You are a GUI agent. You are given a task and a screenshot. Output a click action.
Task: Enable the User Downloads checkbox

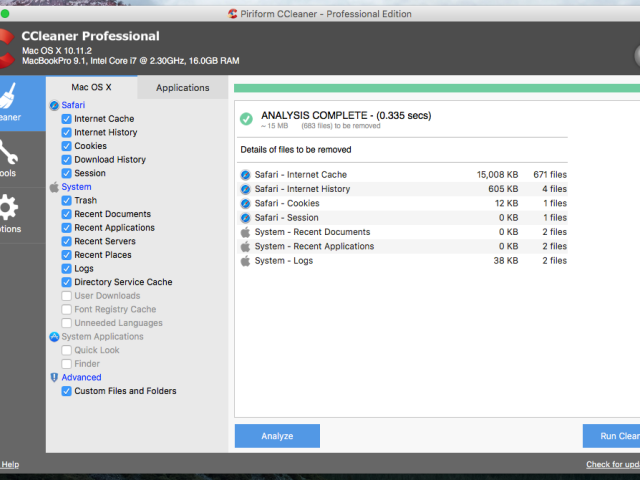67,296
